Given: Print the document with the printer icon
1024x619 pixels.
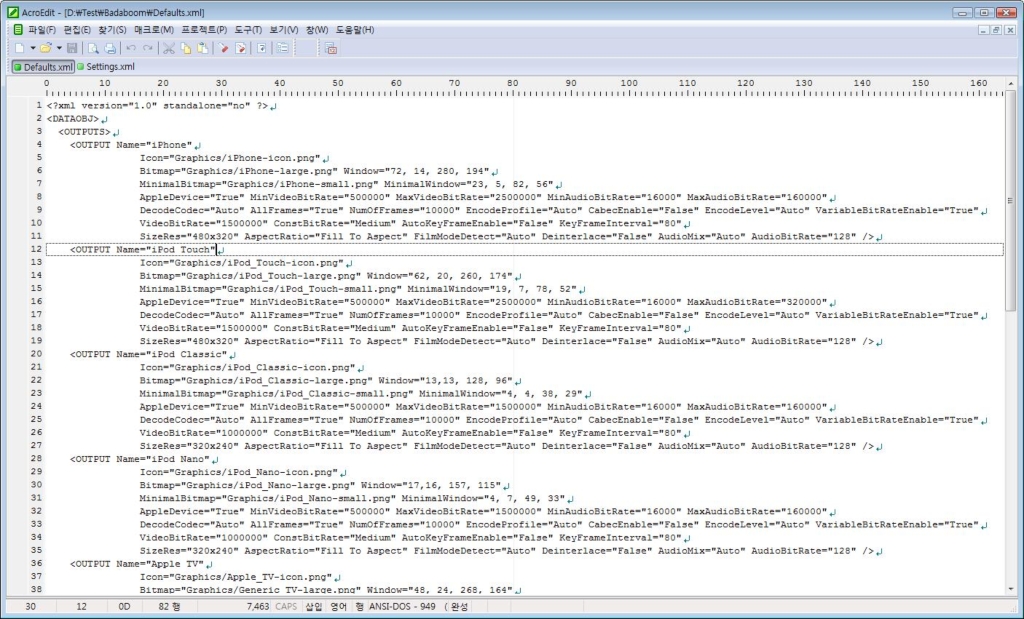Looking at the screenshot, I should [x=110, y=48].
